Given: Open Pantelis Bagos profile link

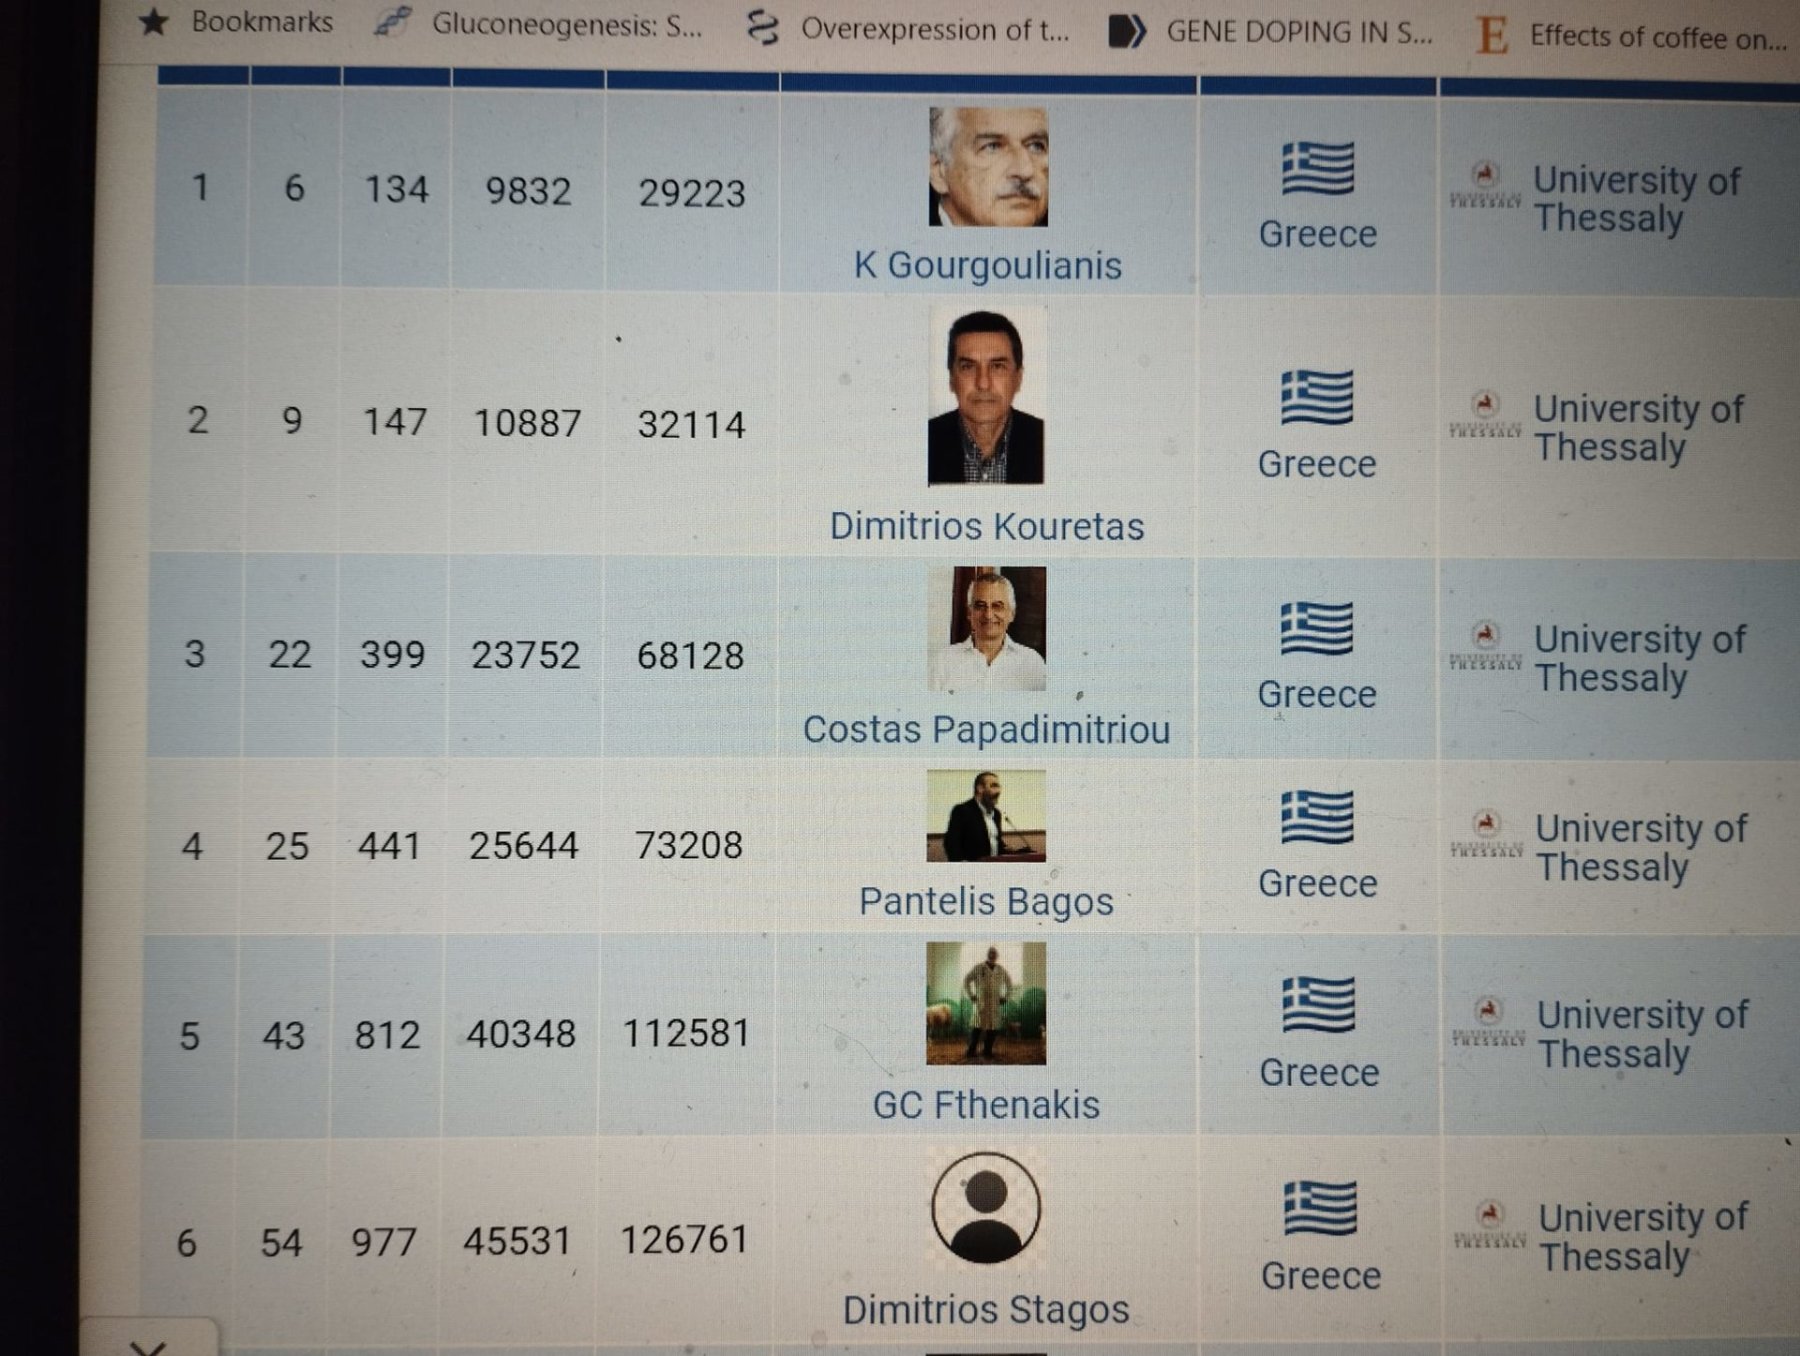Looking at the screenshot, I should (x=986, y=902).
